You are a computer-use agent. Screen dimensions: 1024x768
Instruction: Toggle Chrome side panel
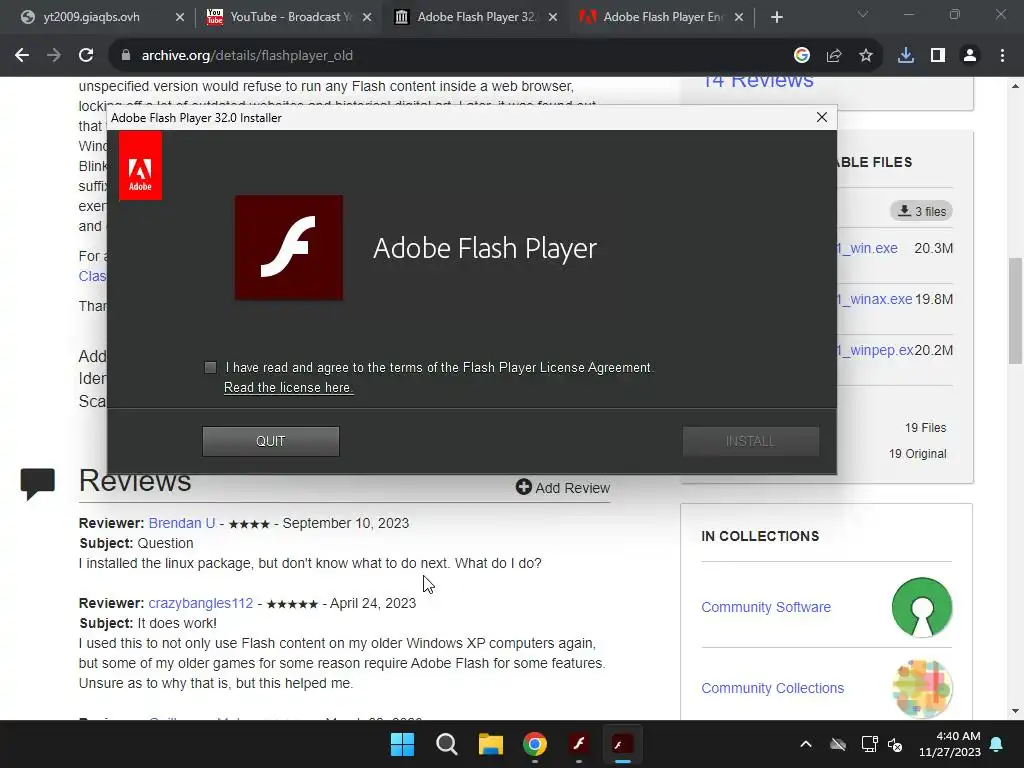pos(938,56)
